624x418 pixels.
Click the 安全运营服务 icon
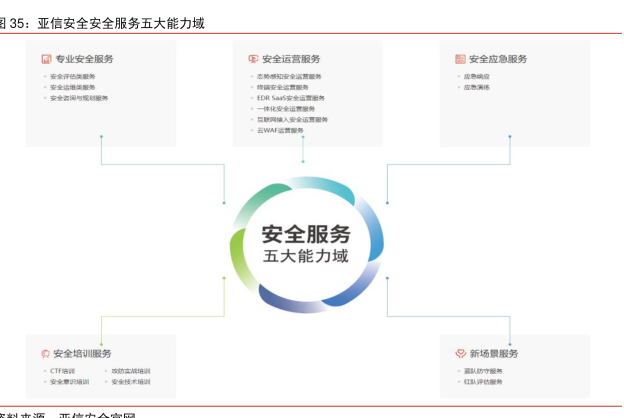point(253,60)
